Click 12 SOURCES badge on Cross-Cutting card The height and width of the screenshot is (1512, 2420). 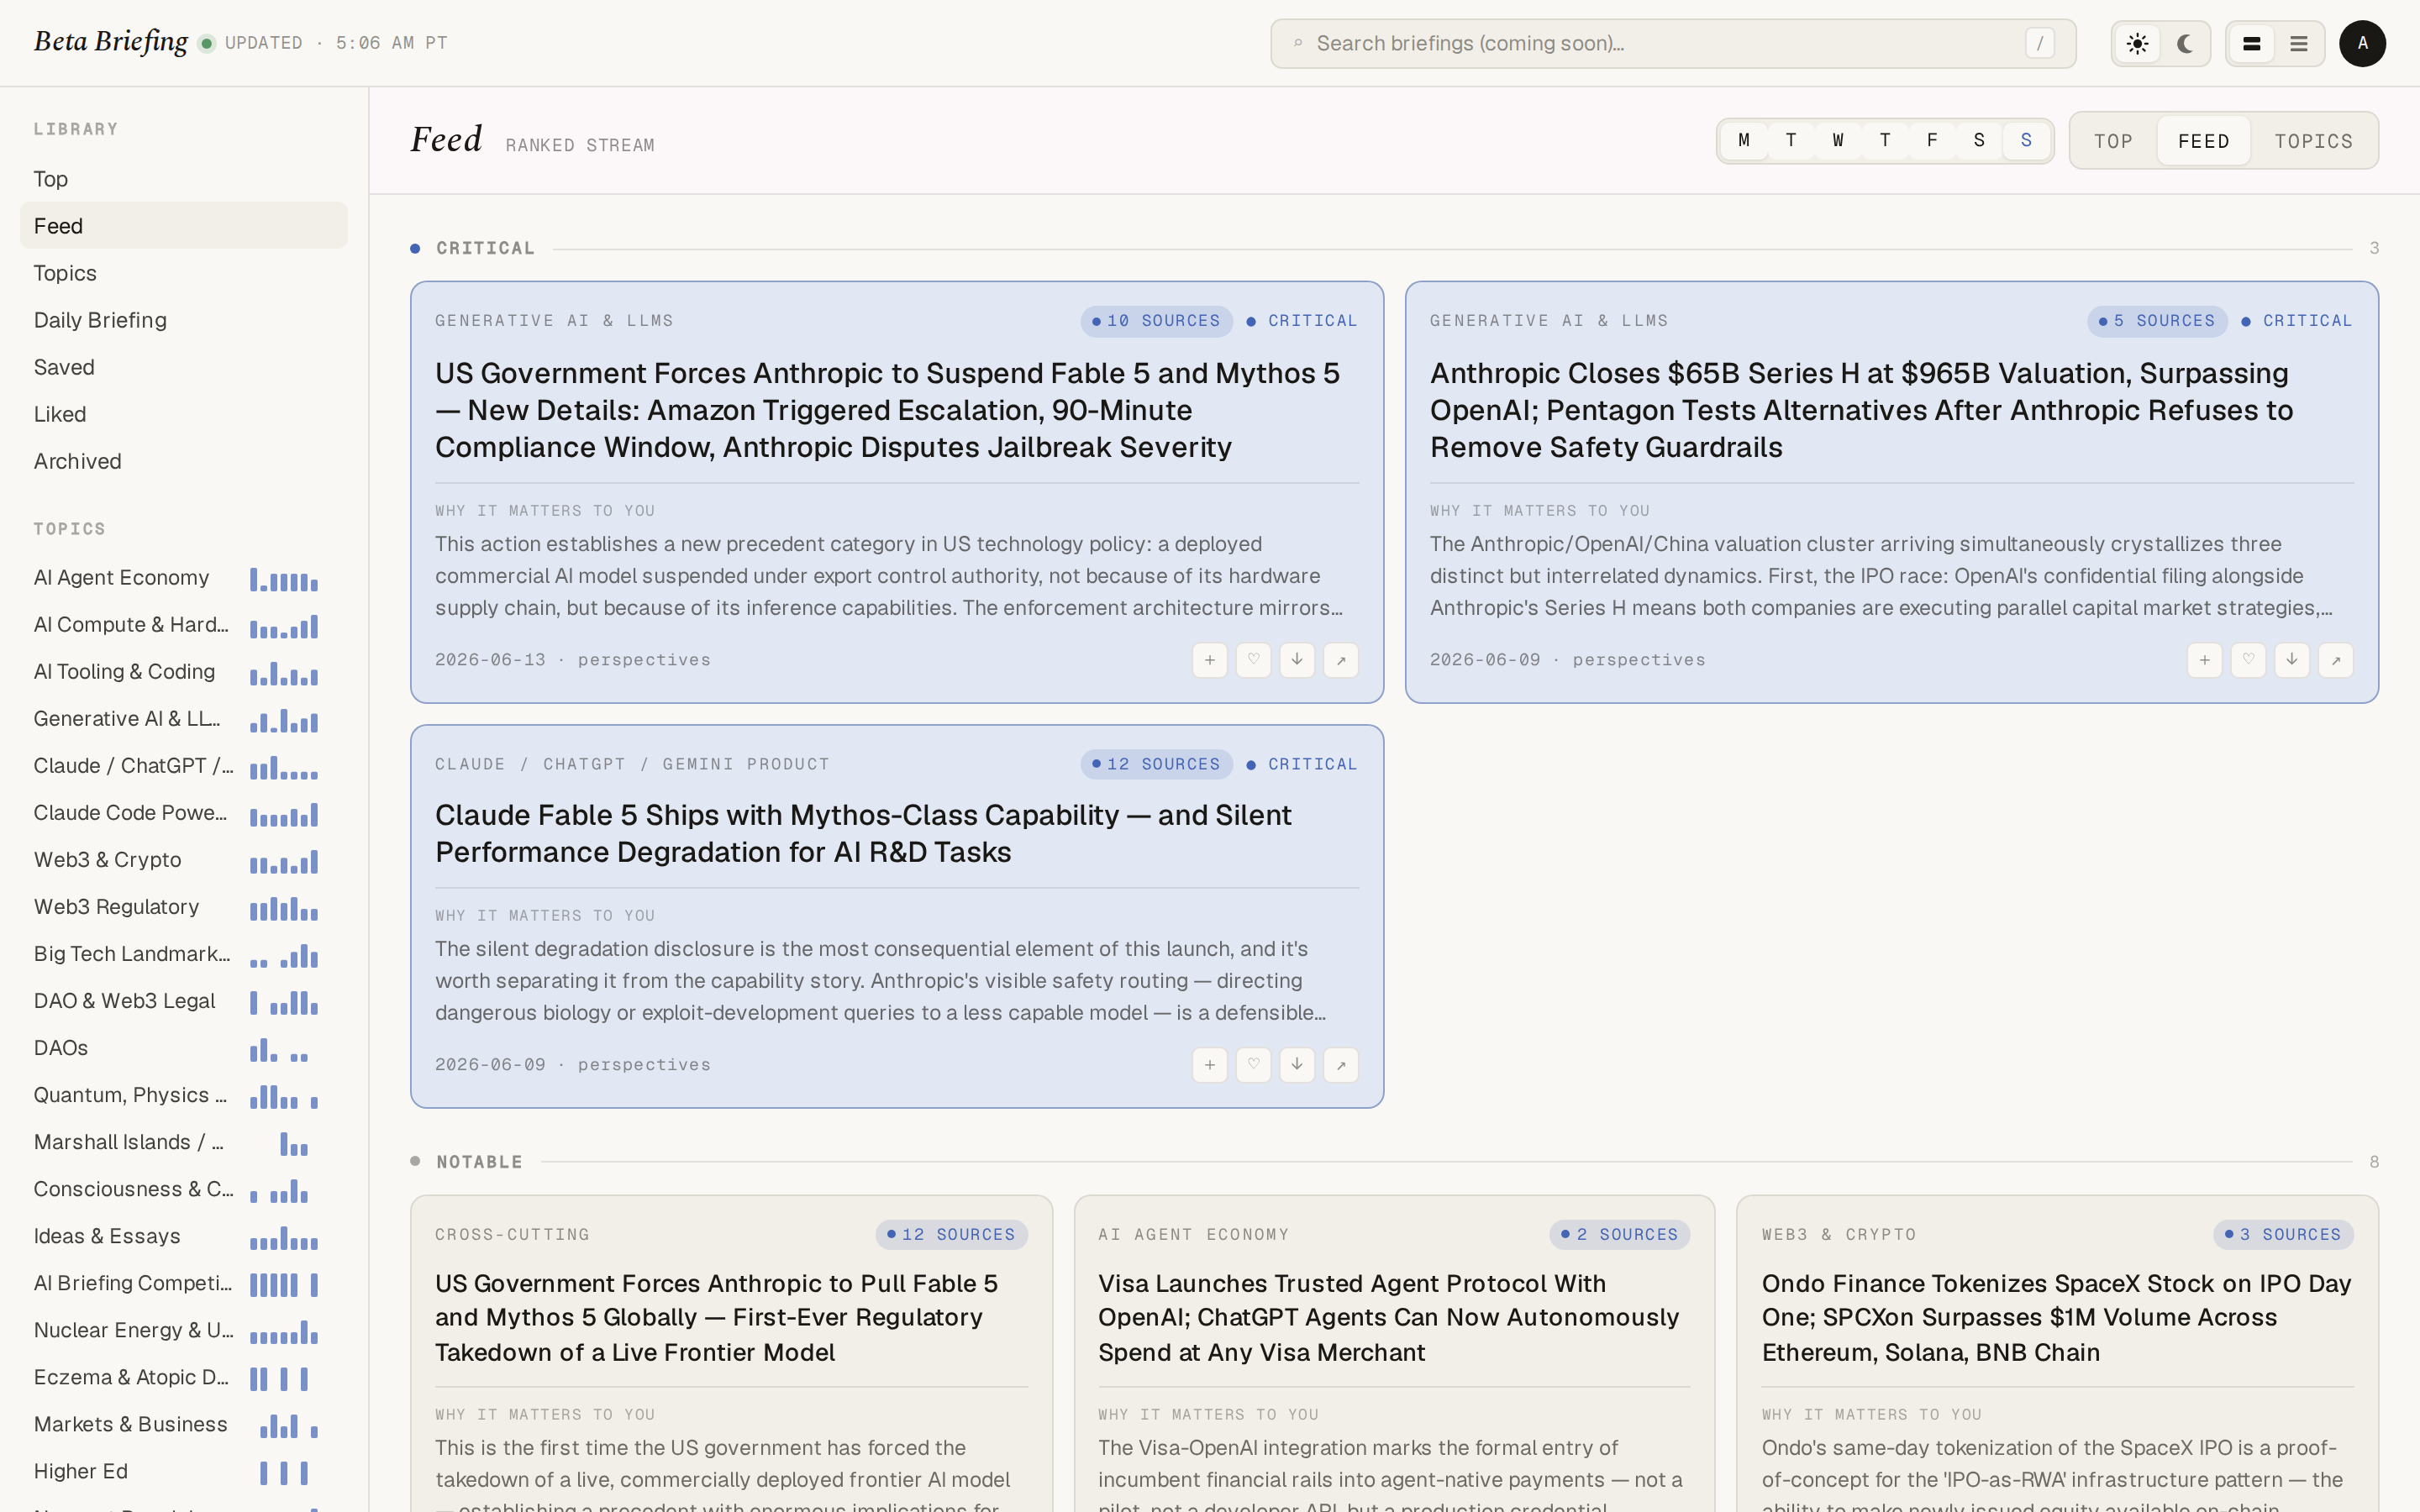pos(951,1235)
